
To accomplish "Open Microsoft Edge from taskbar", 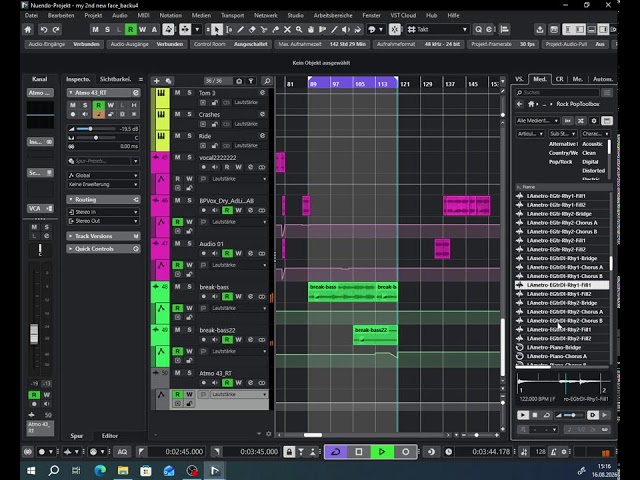I will tap(100, 471).
